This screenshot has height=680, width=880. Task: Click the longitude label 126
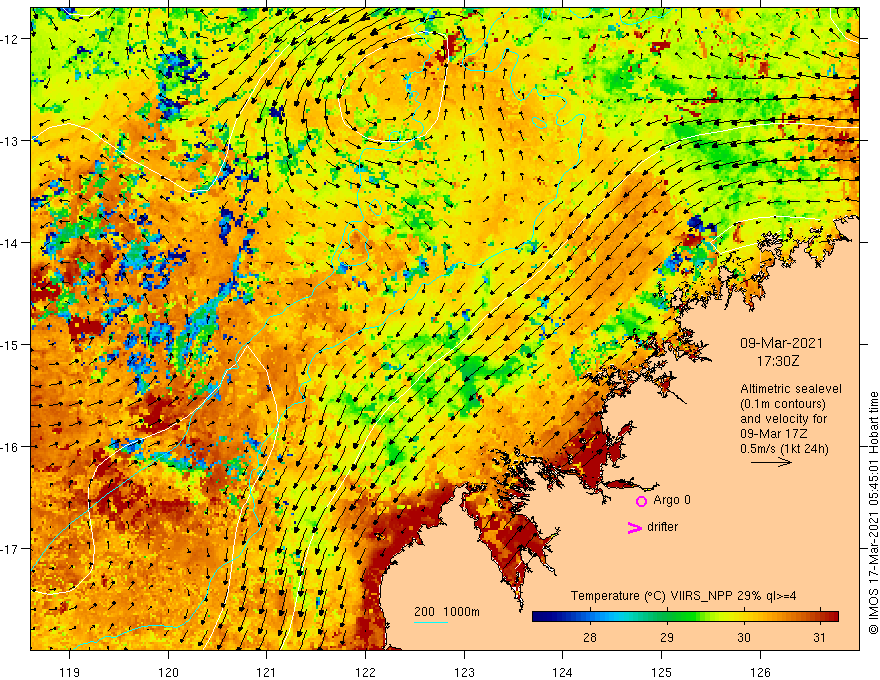point(760,672)
